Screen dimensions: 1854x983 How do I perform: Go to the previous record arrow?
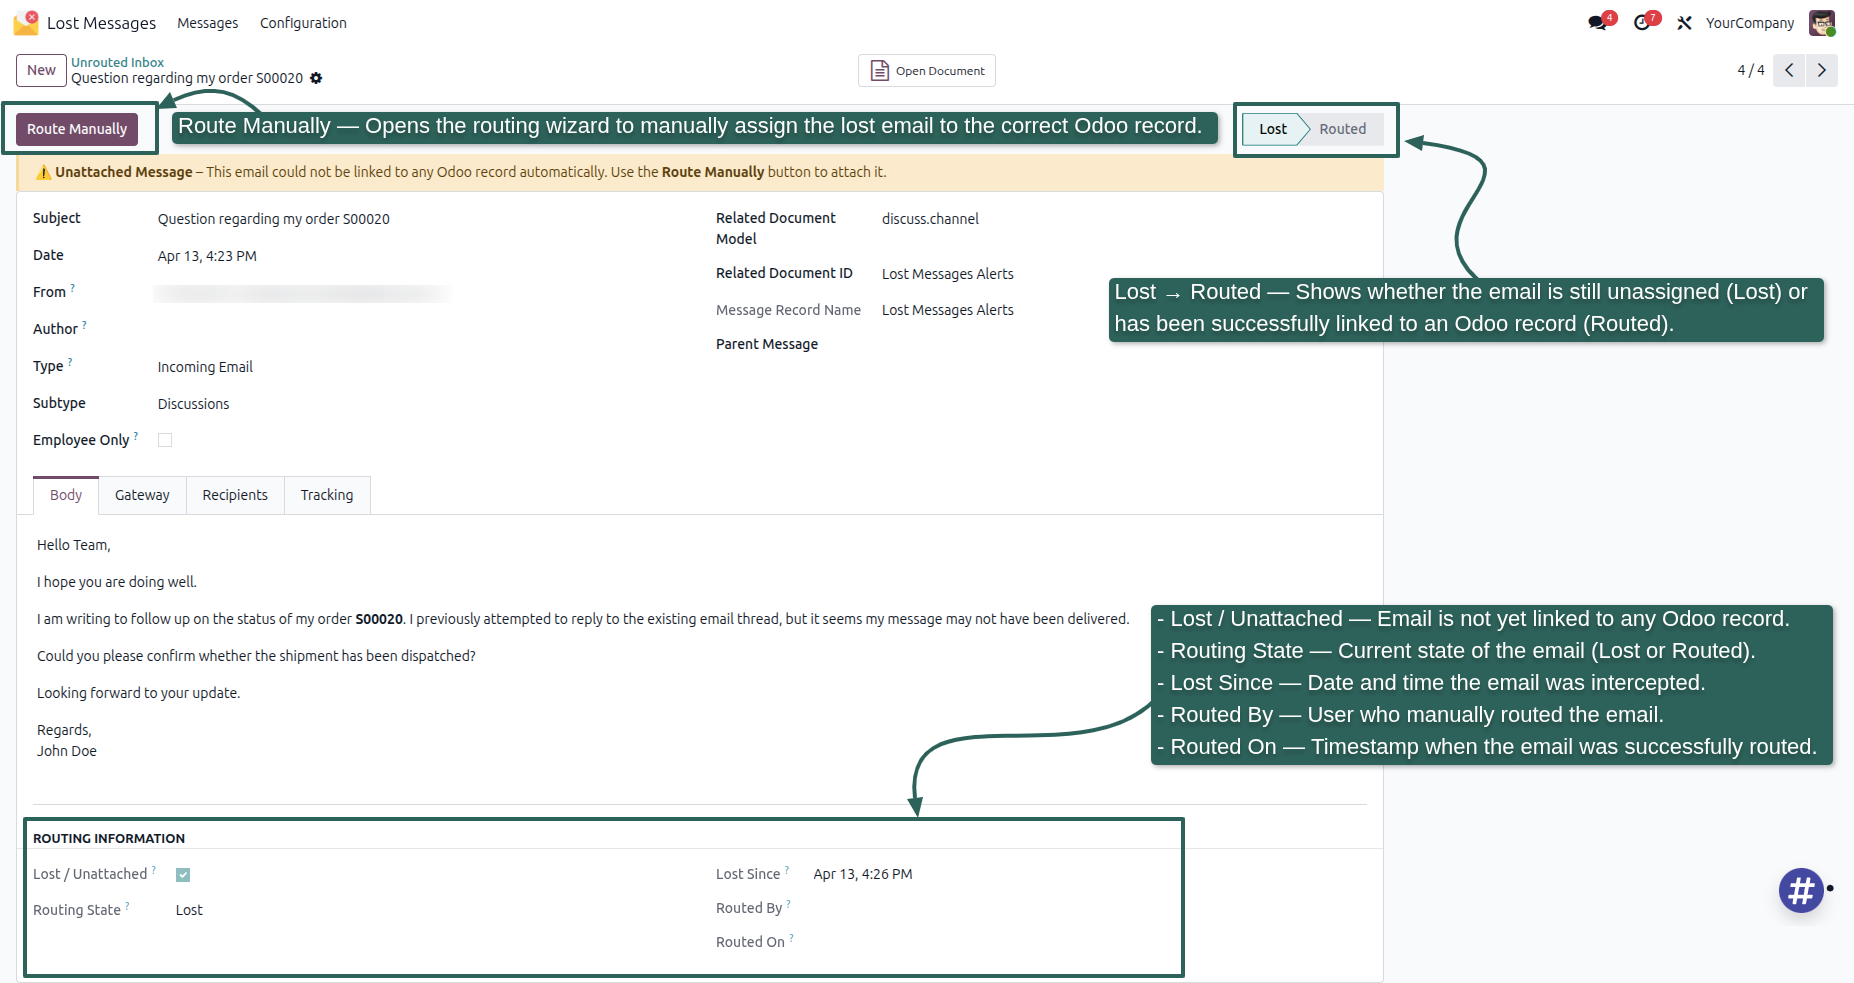click(x=1789, y=70)
